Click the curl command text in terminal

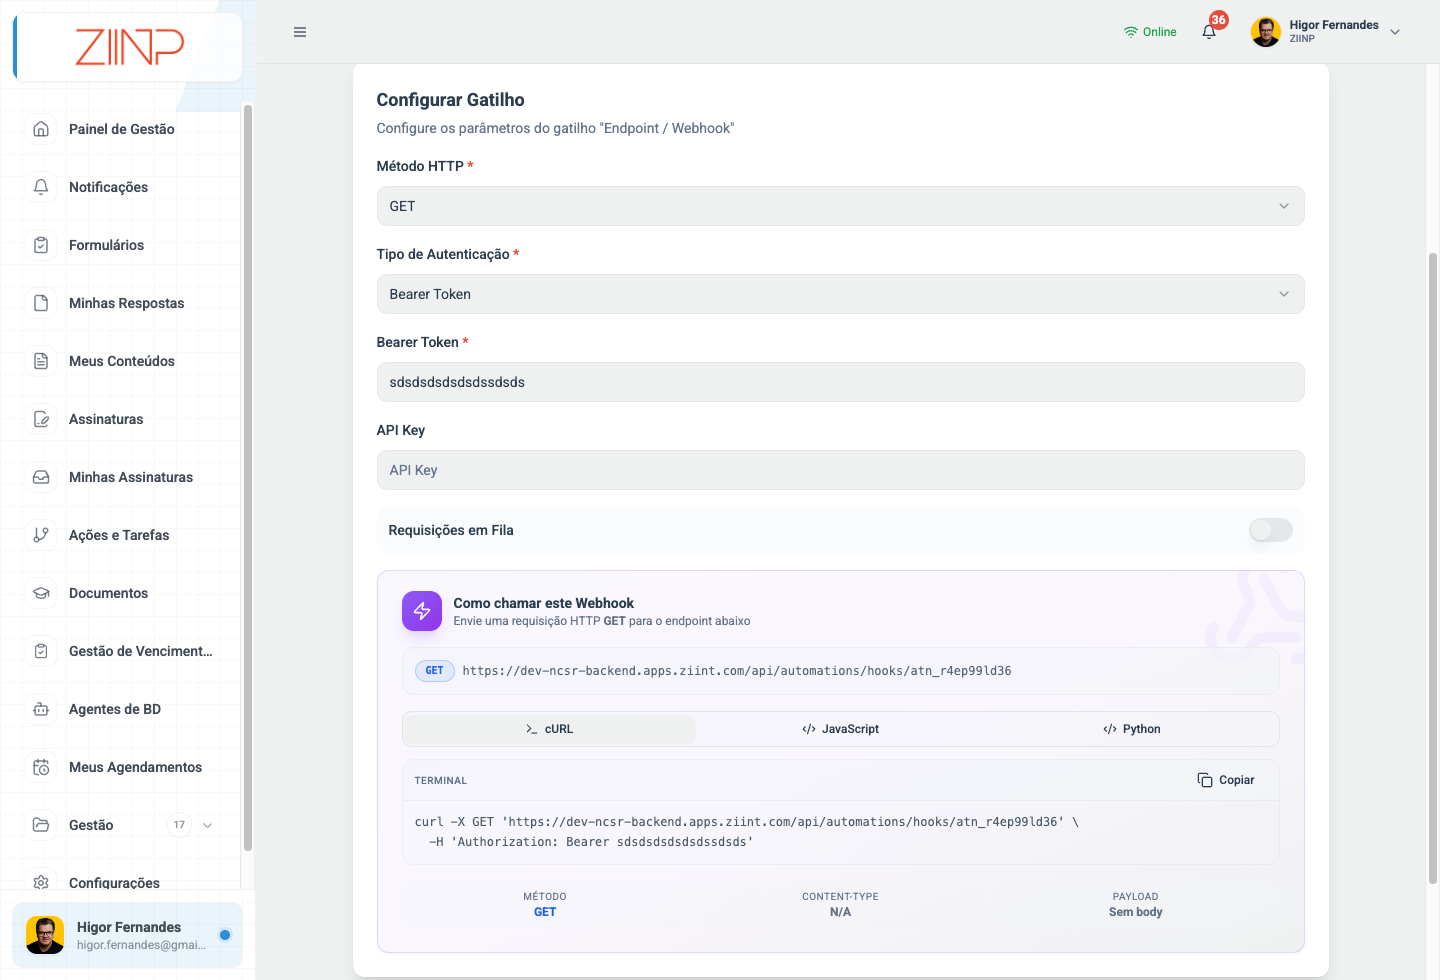coord(746,832)
